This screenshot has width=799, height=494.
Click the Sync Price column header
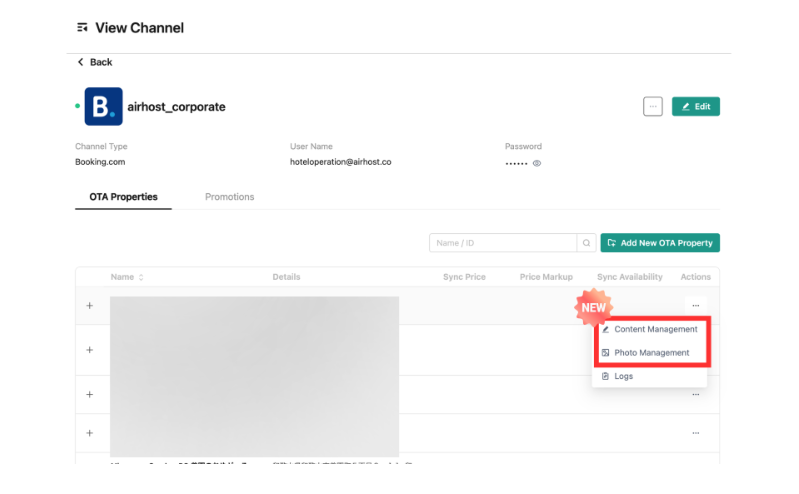click(x=464, y=277)
